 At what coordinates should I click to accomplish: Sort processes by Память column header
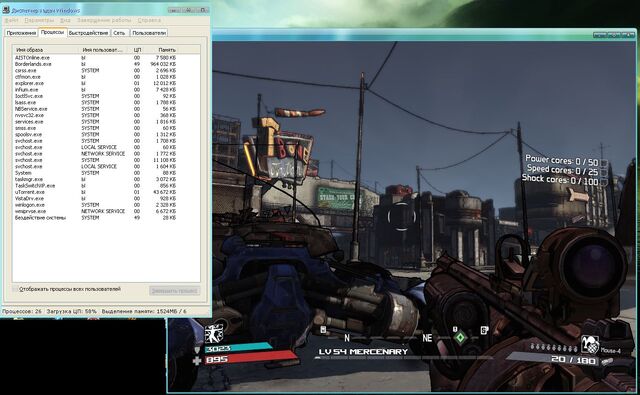tap(167, 50)
